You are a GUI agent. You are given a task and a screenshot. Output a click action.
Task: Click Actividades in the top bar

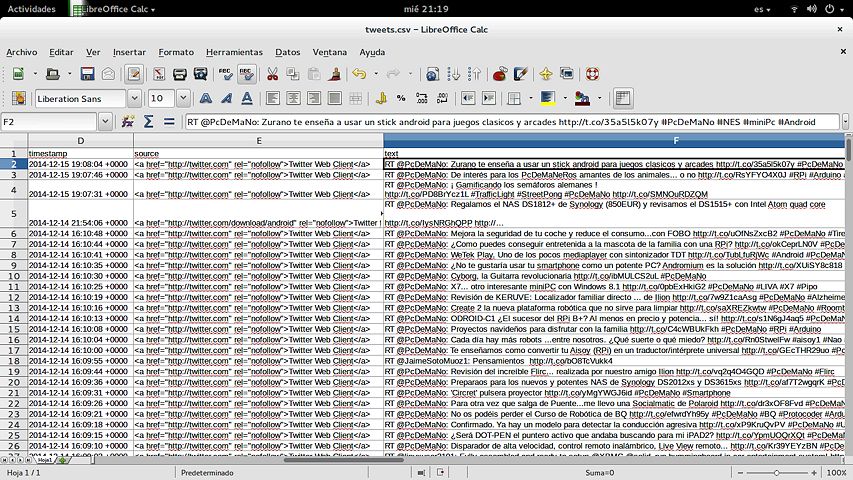pyautogui.click(x=32, y=9)
